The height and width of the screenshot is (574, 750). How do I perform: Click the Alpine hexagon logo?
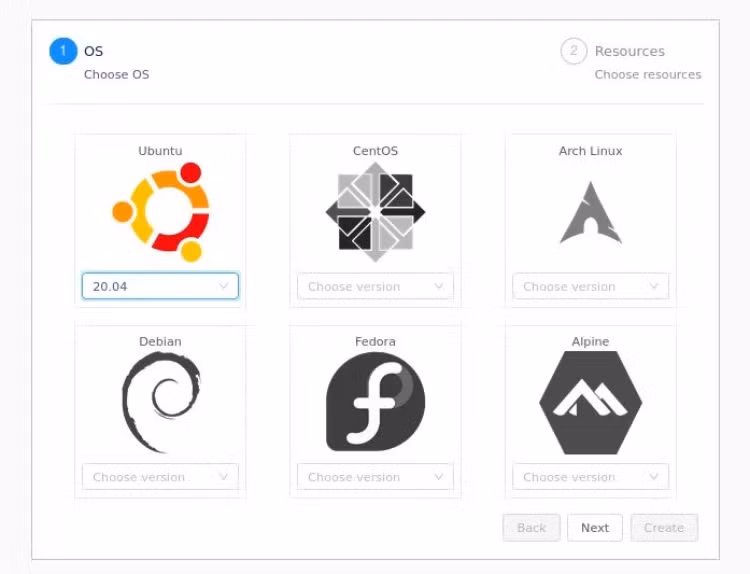[591, 402]
